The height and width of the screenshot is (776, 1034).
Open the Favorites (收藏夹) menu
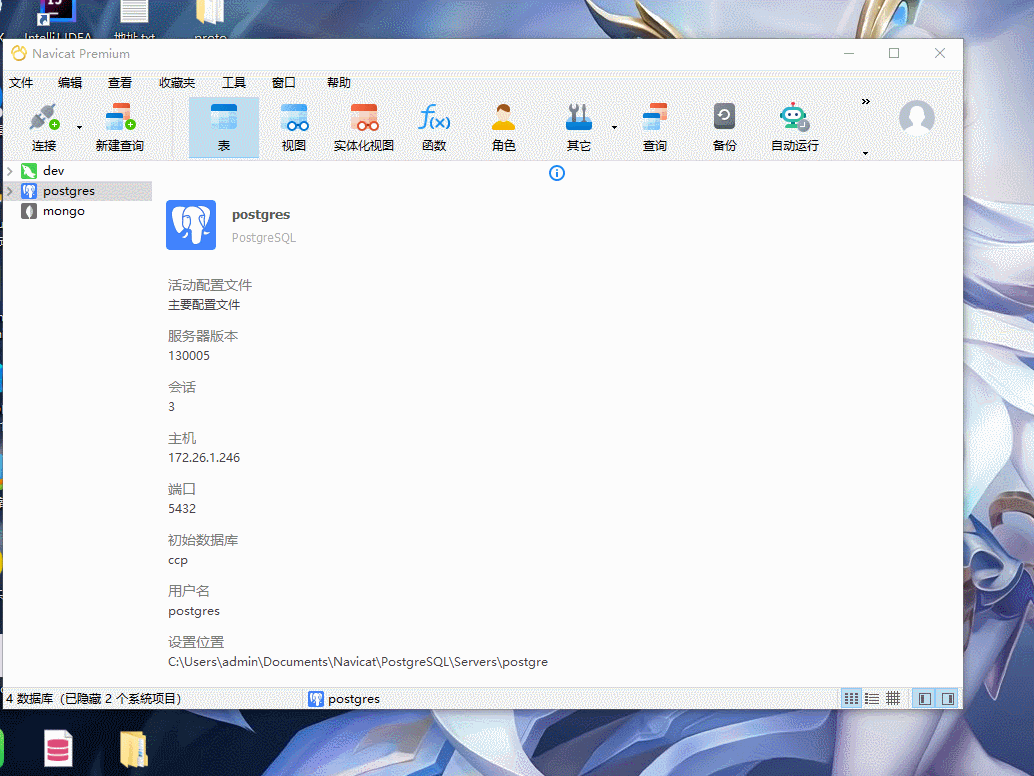point(177,82)
